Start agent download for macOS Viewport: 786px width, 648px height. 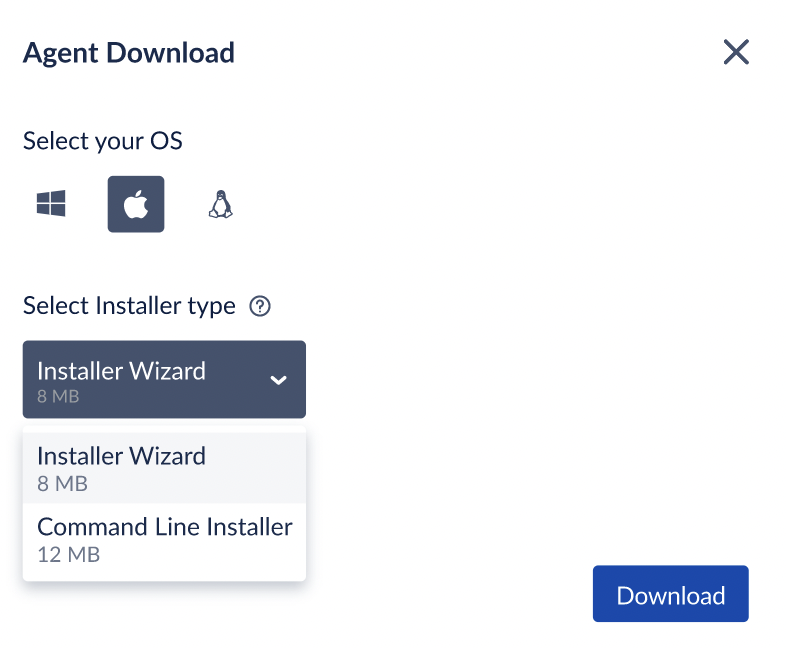coord(671,594)
